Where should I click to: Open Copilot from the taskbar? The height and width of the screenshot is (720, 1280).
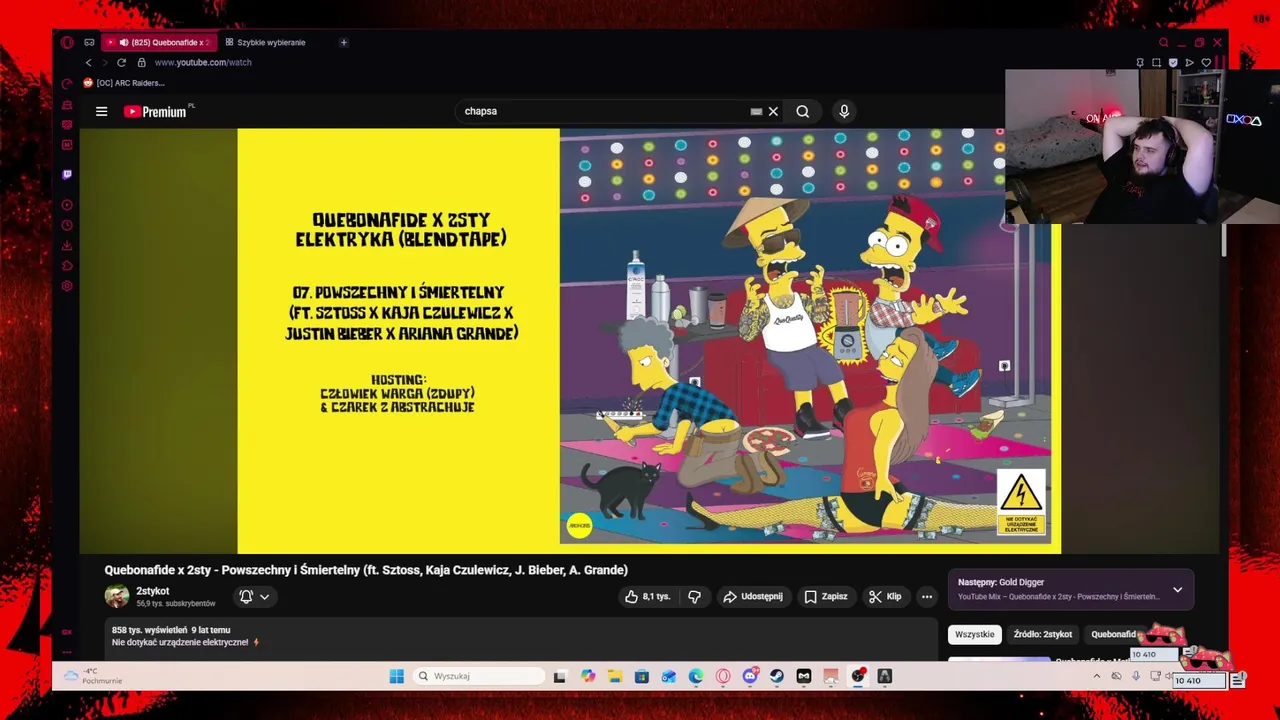(x=587, y=676)
